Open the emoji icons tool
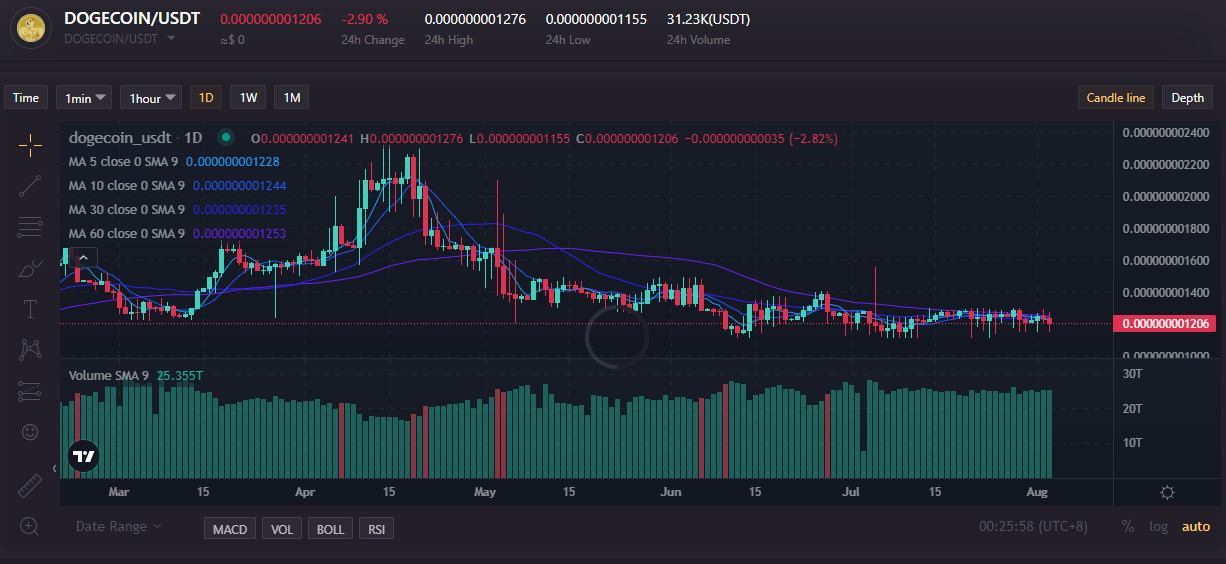This screenshot has height=564, width=1226. coord(30,432)
